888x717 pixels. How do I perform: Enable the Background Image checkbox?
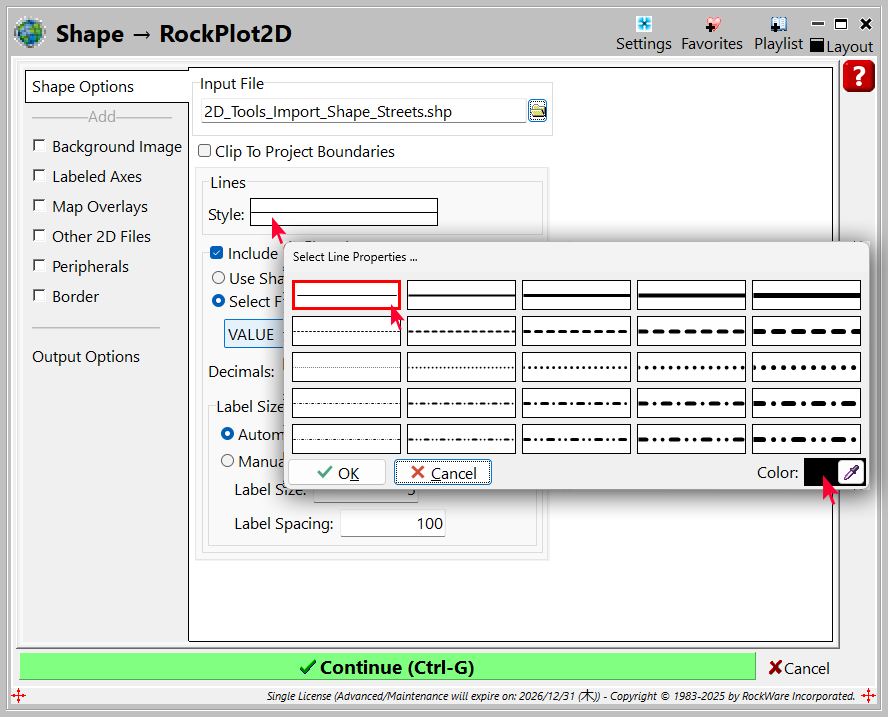(x=39, y=146)
